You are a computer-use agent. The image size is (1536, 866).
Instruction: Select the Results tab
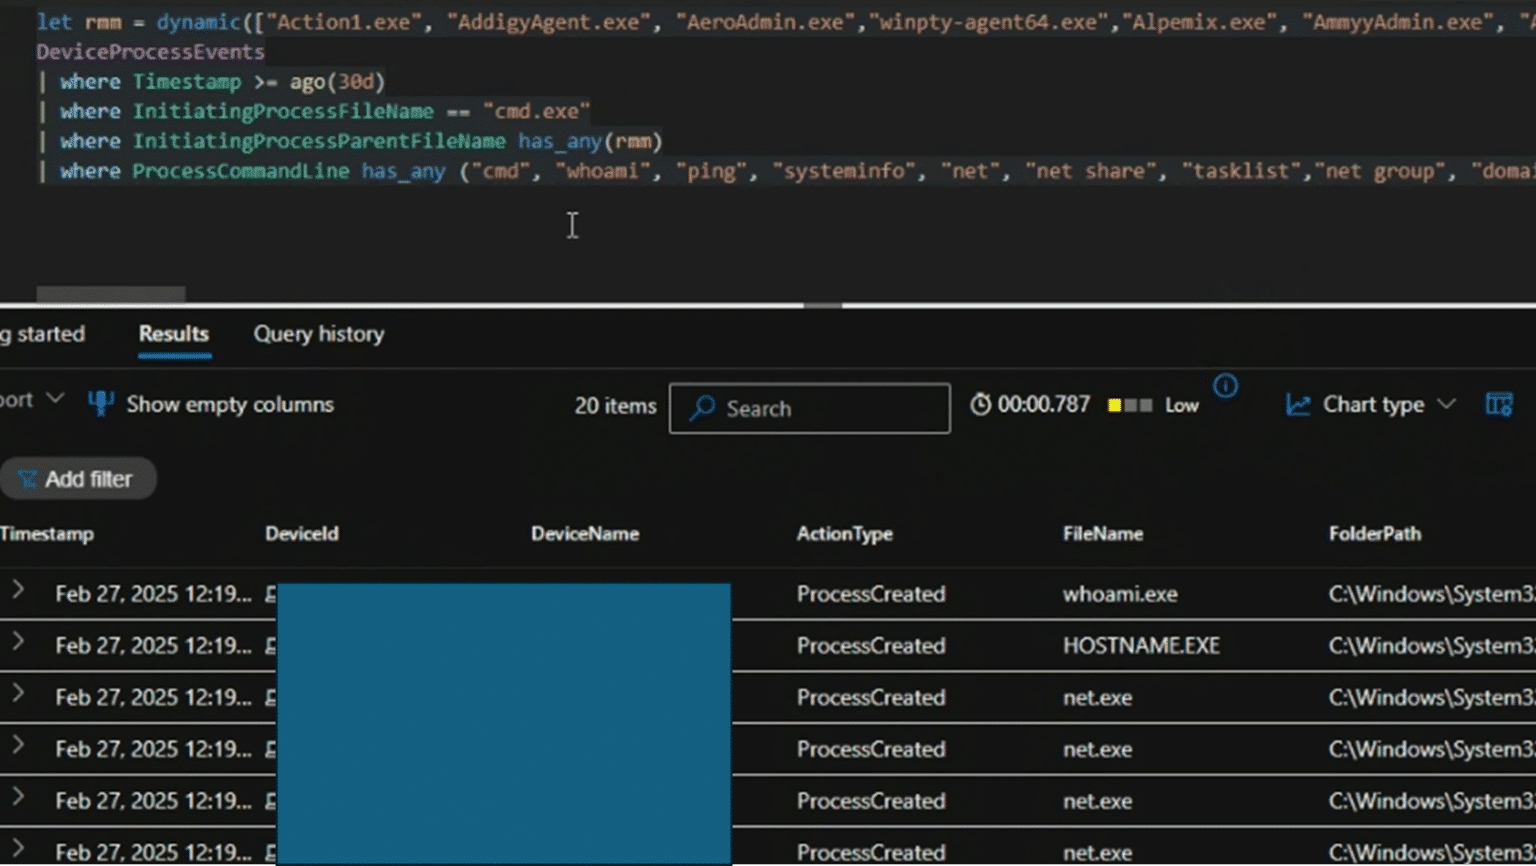[173, 334]
